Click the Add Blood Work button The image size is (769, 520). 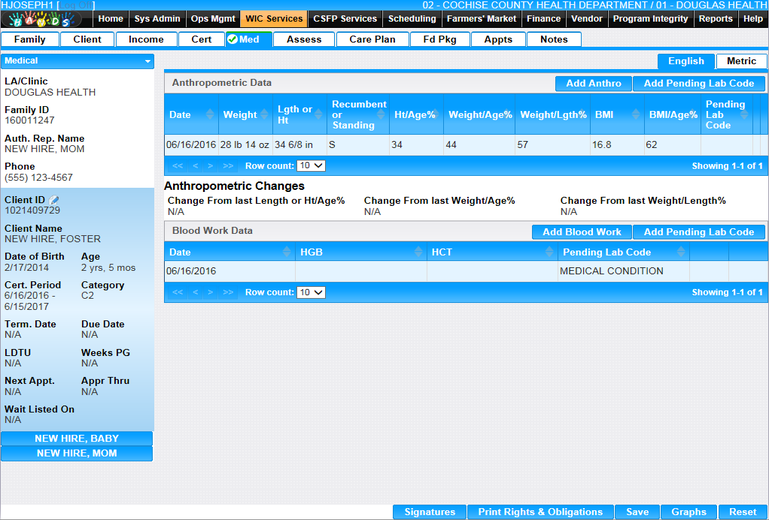pyautogui.click(x=581, y=232)
